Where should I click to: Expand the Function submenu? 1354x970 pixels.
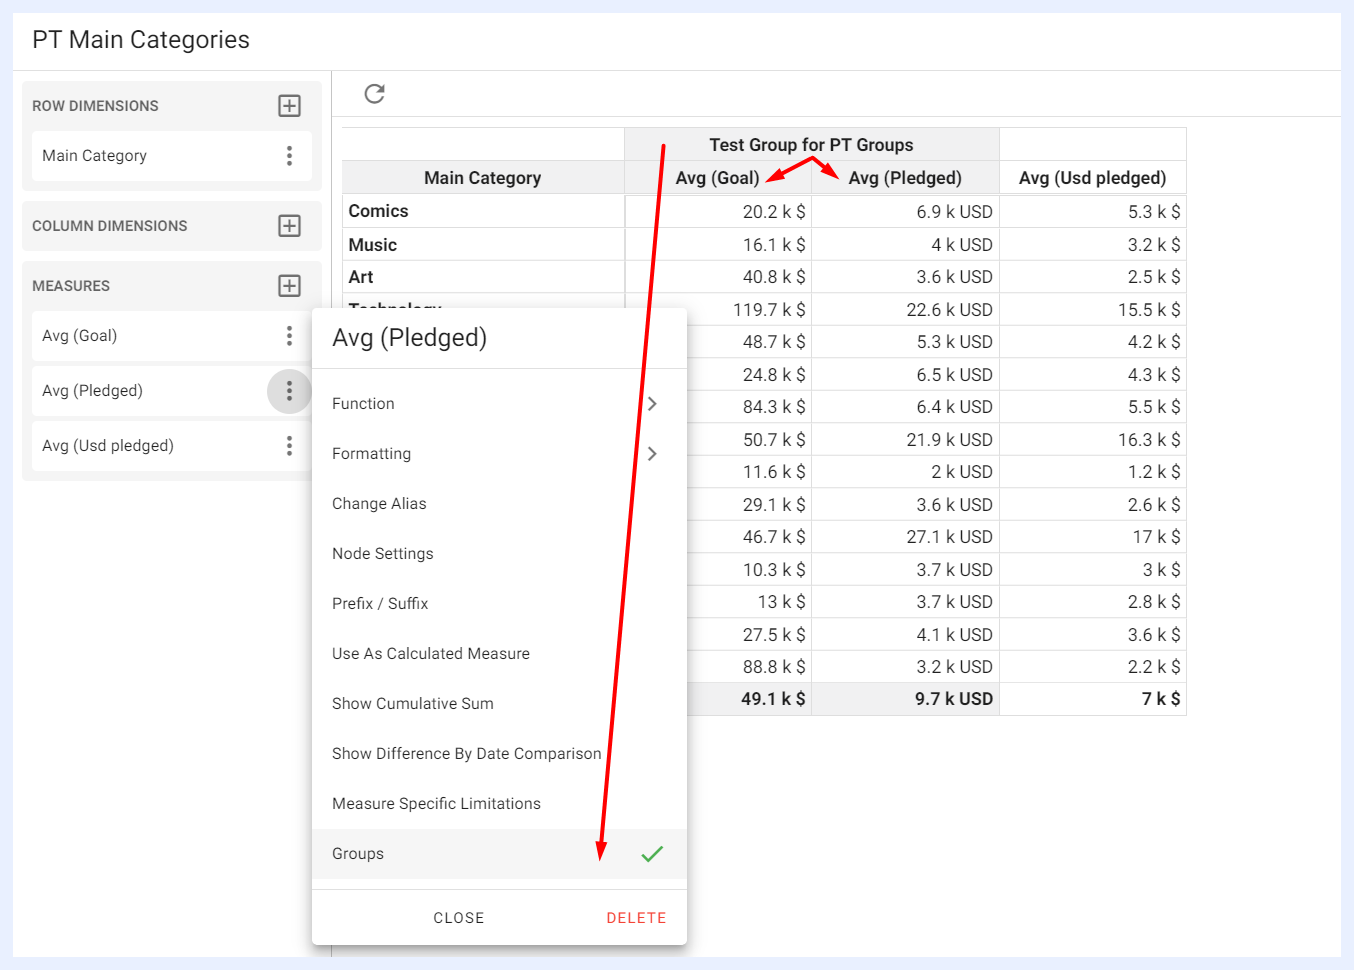point(499,404)
